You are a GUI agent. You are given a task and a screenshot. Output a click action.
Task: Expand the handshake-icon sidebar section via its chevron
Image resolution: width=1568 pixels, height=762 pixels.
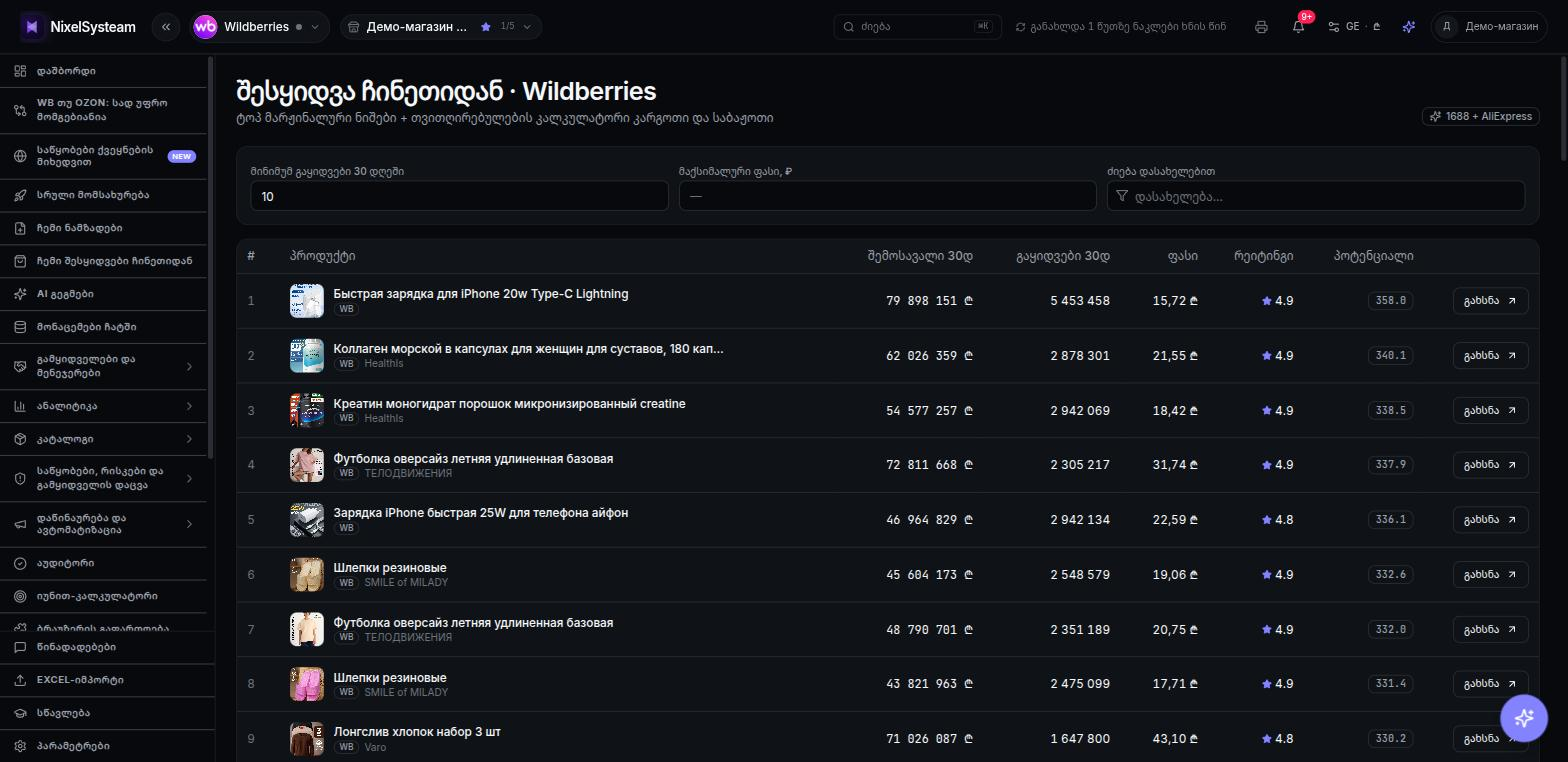tap(190, 367)
